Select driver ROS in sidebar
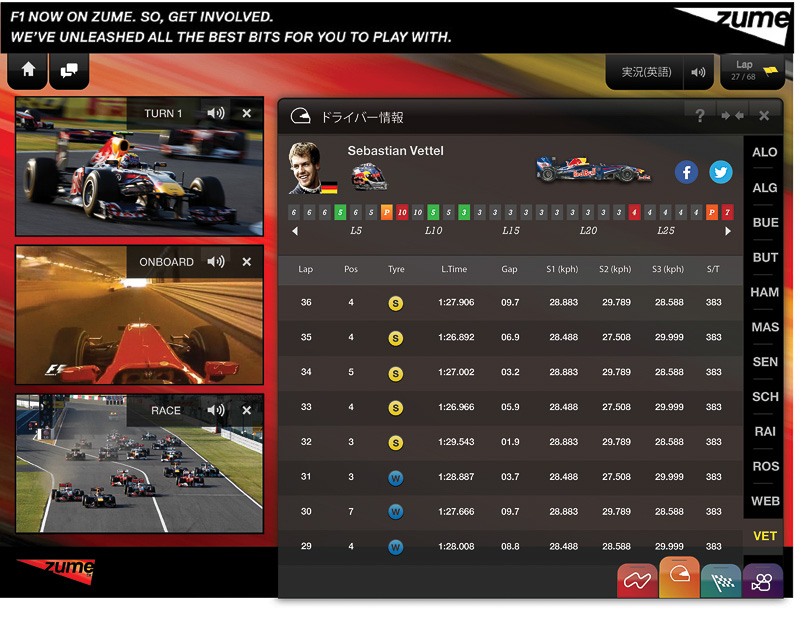800x618 pixels. click(x=764, y=466)
